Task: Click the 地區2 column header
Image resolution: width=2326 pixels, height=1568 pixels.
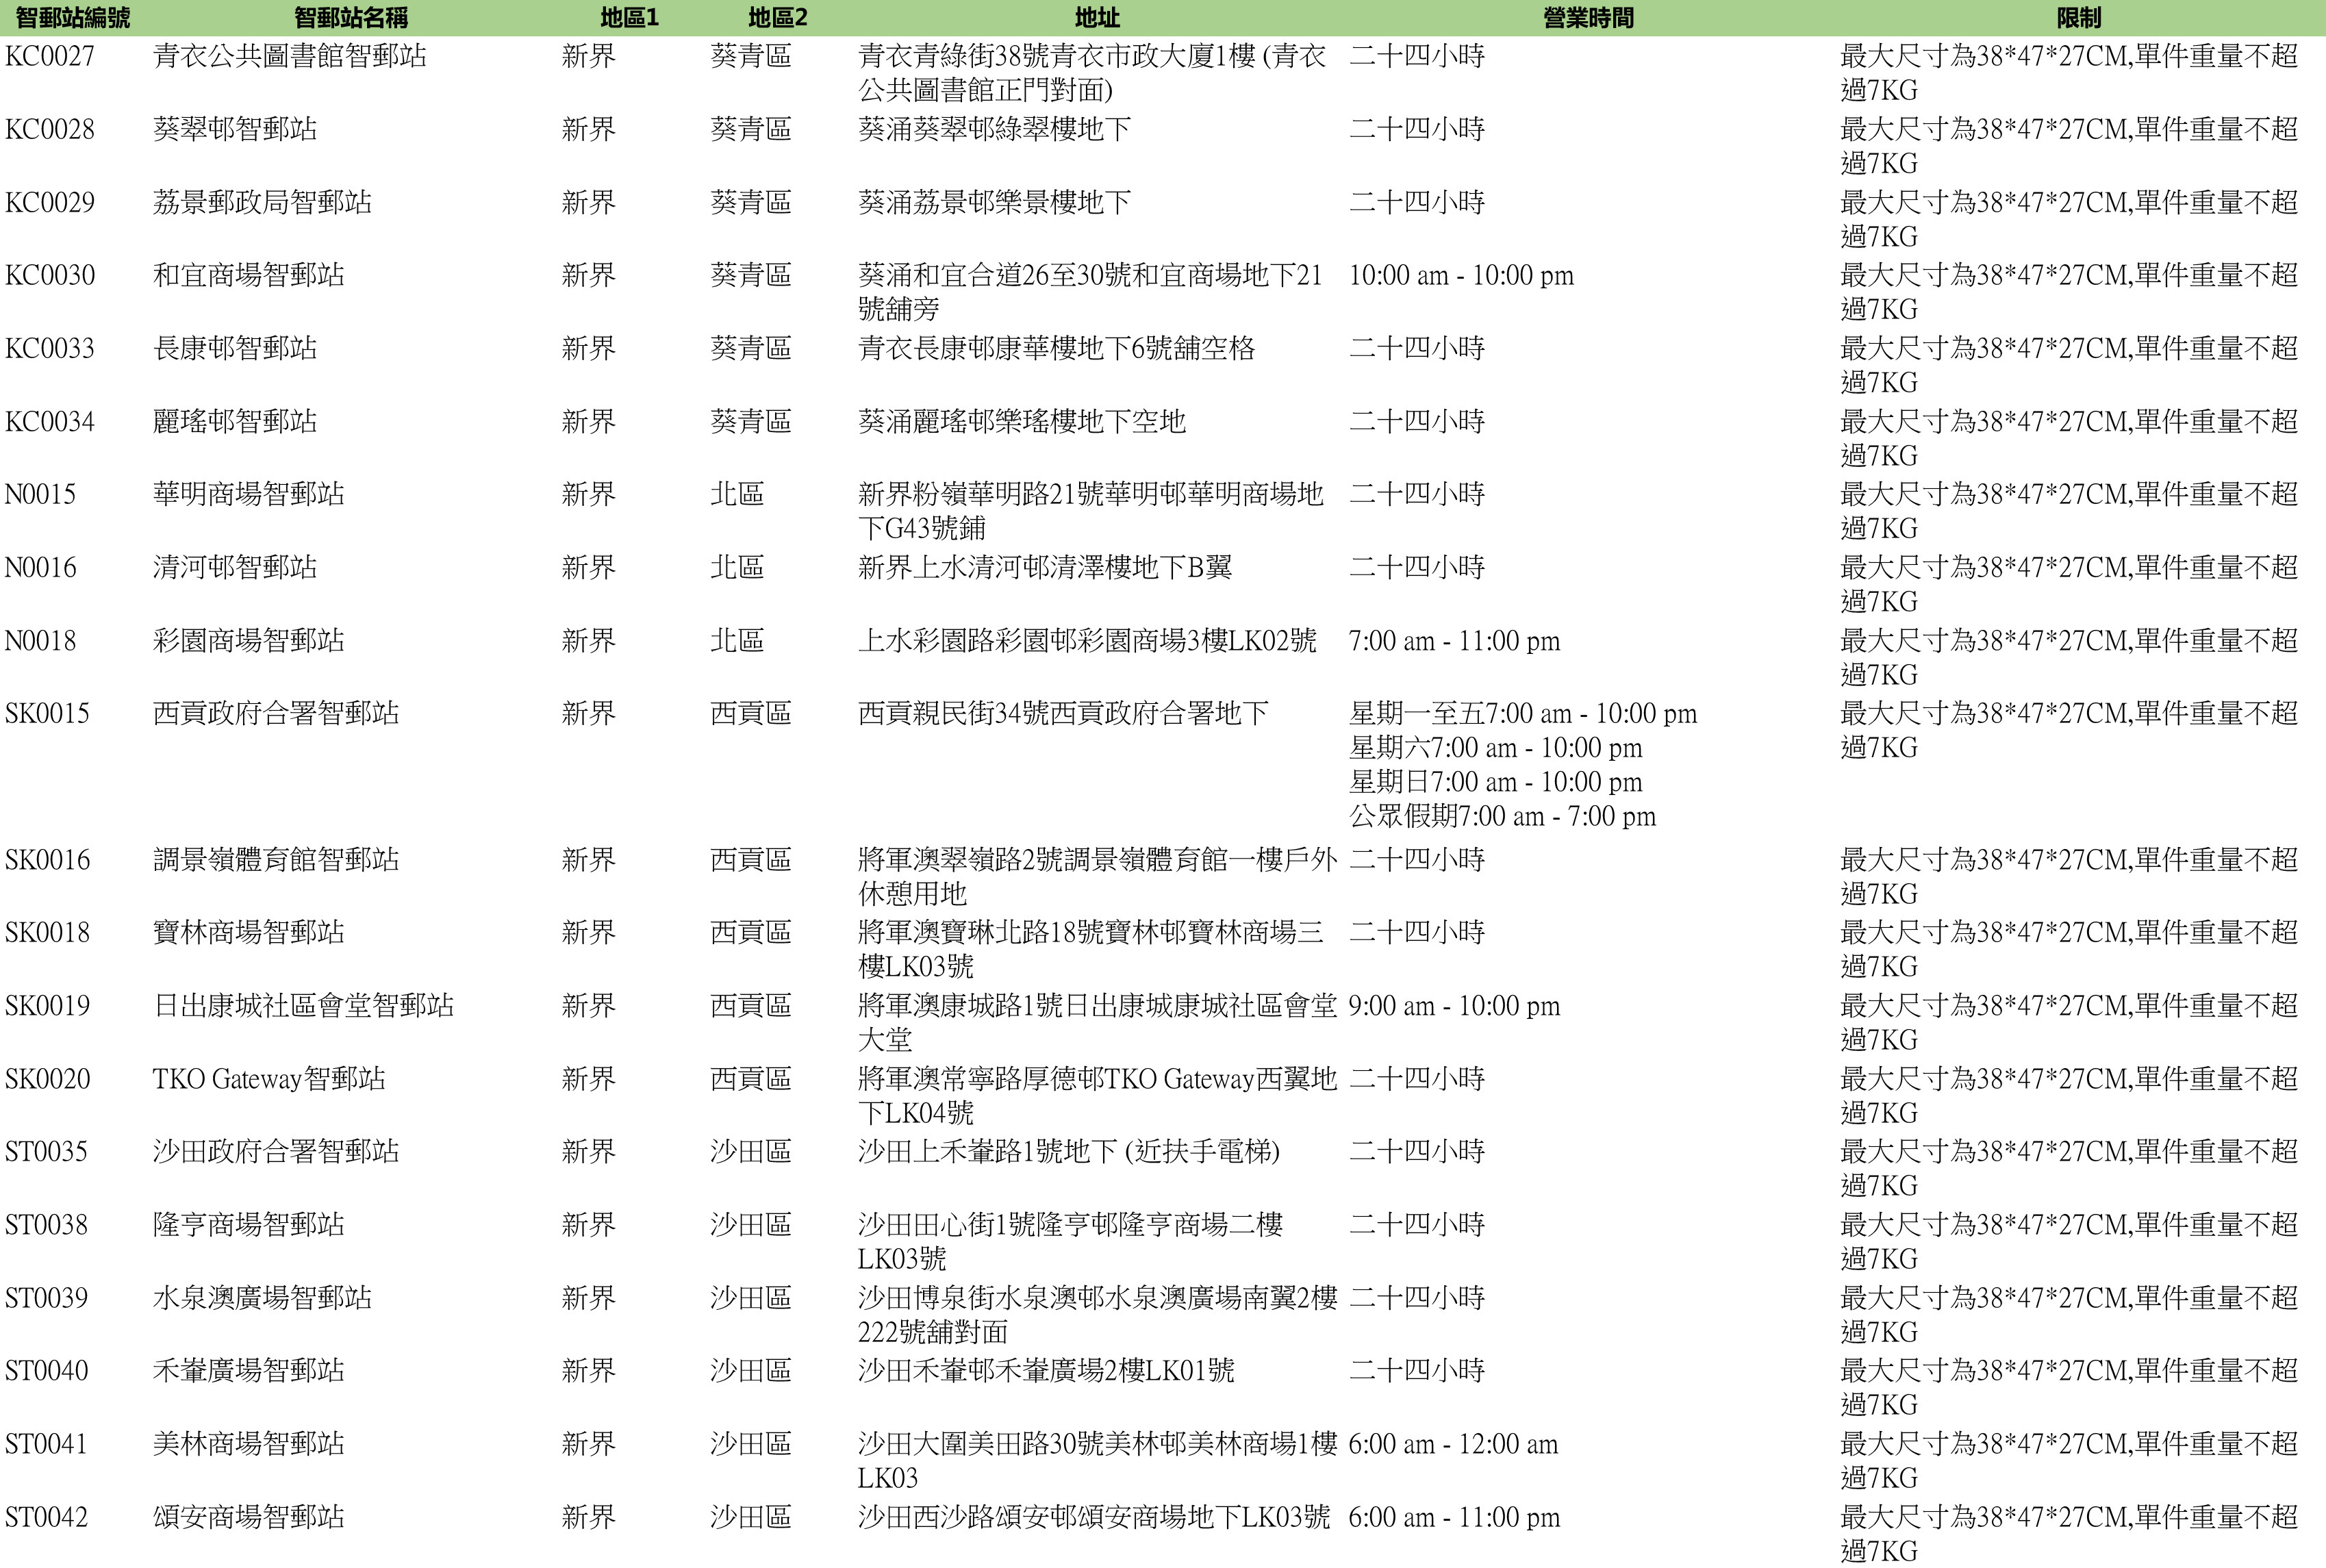Action: 777,18
